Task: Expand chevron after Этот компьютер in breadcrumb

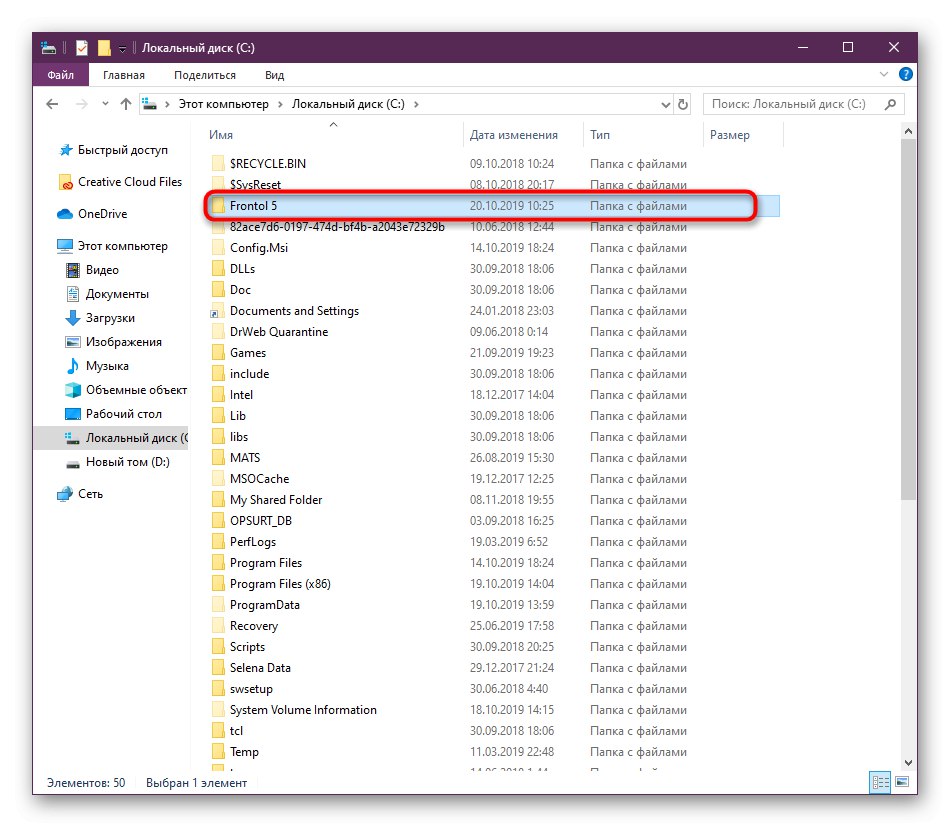Action: pos(280,104)
